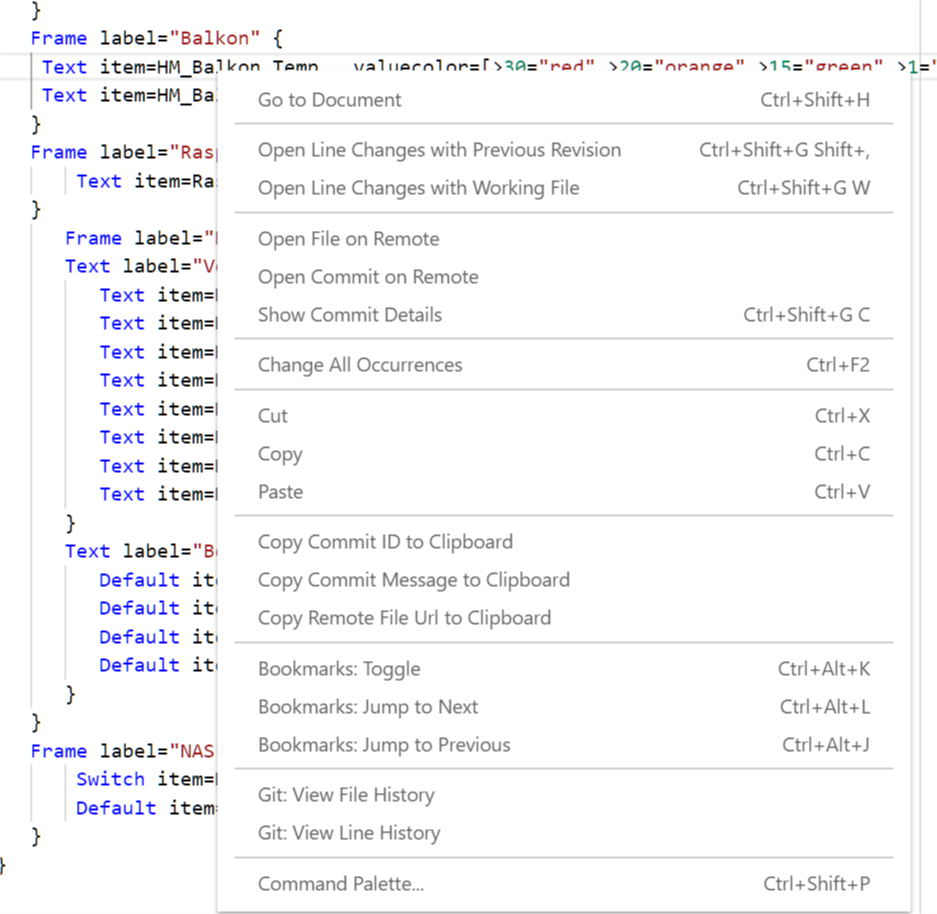Open Line Changes with Previous Revision
Viewport: 937px width, 914px height.
click(439, 150)
